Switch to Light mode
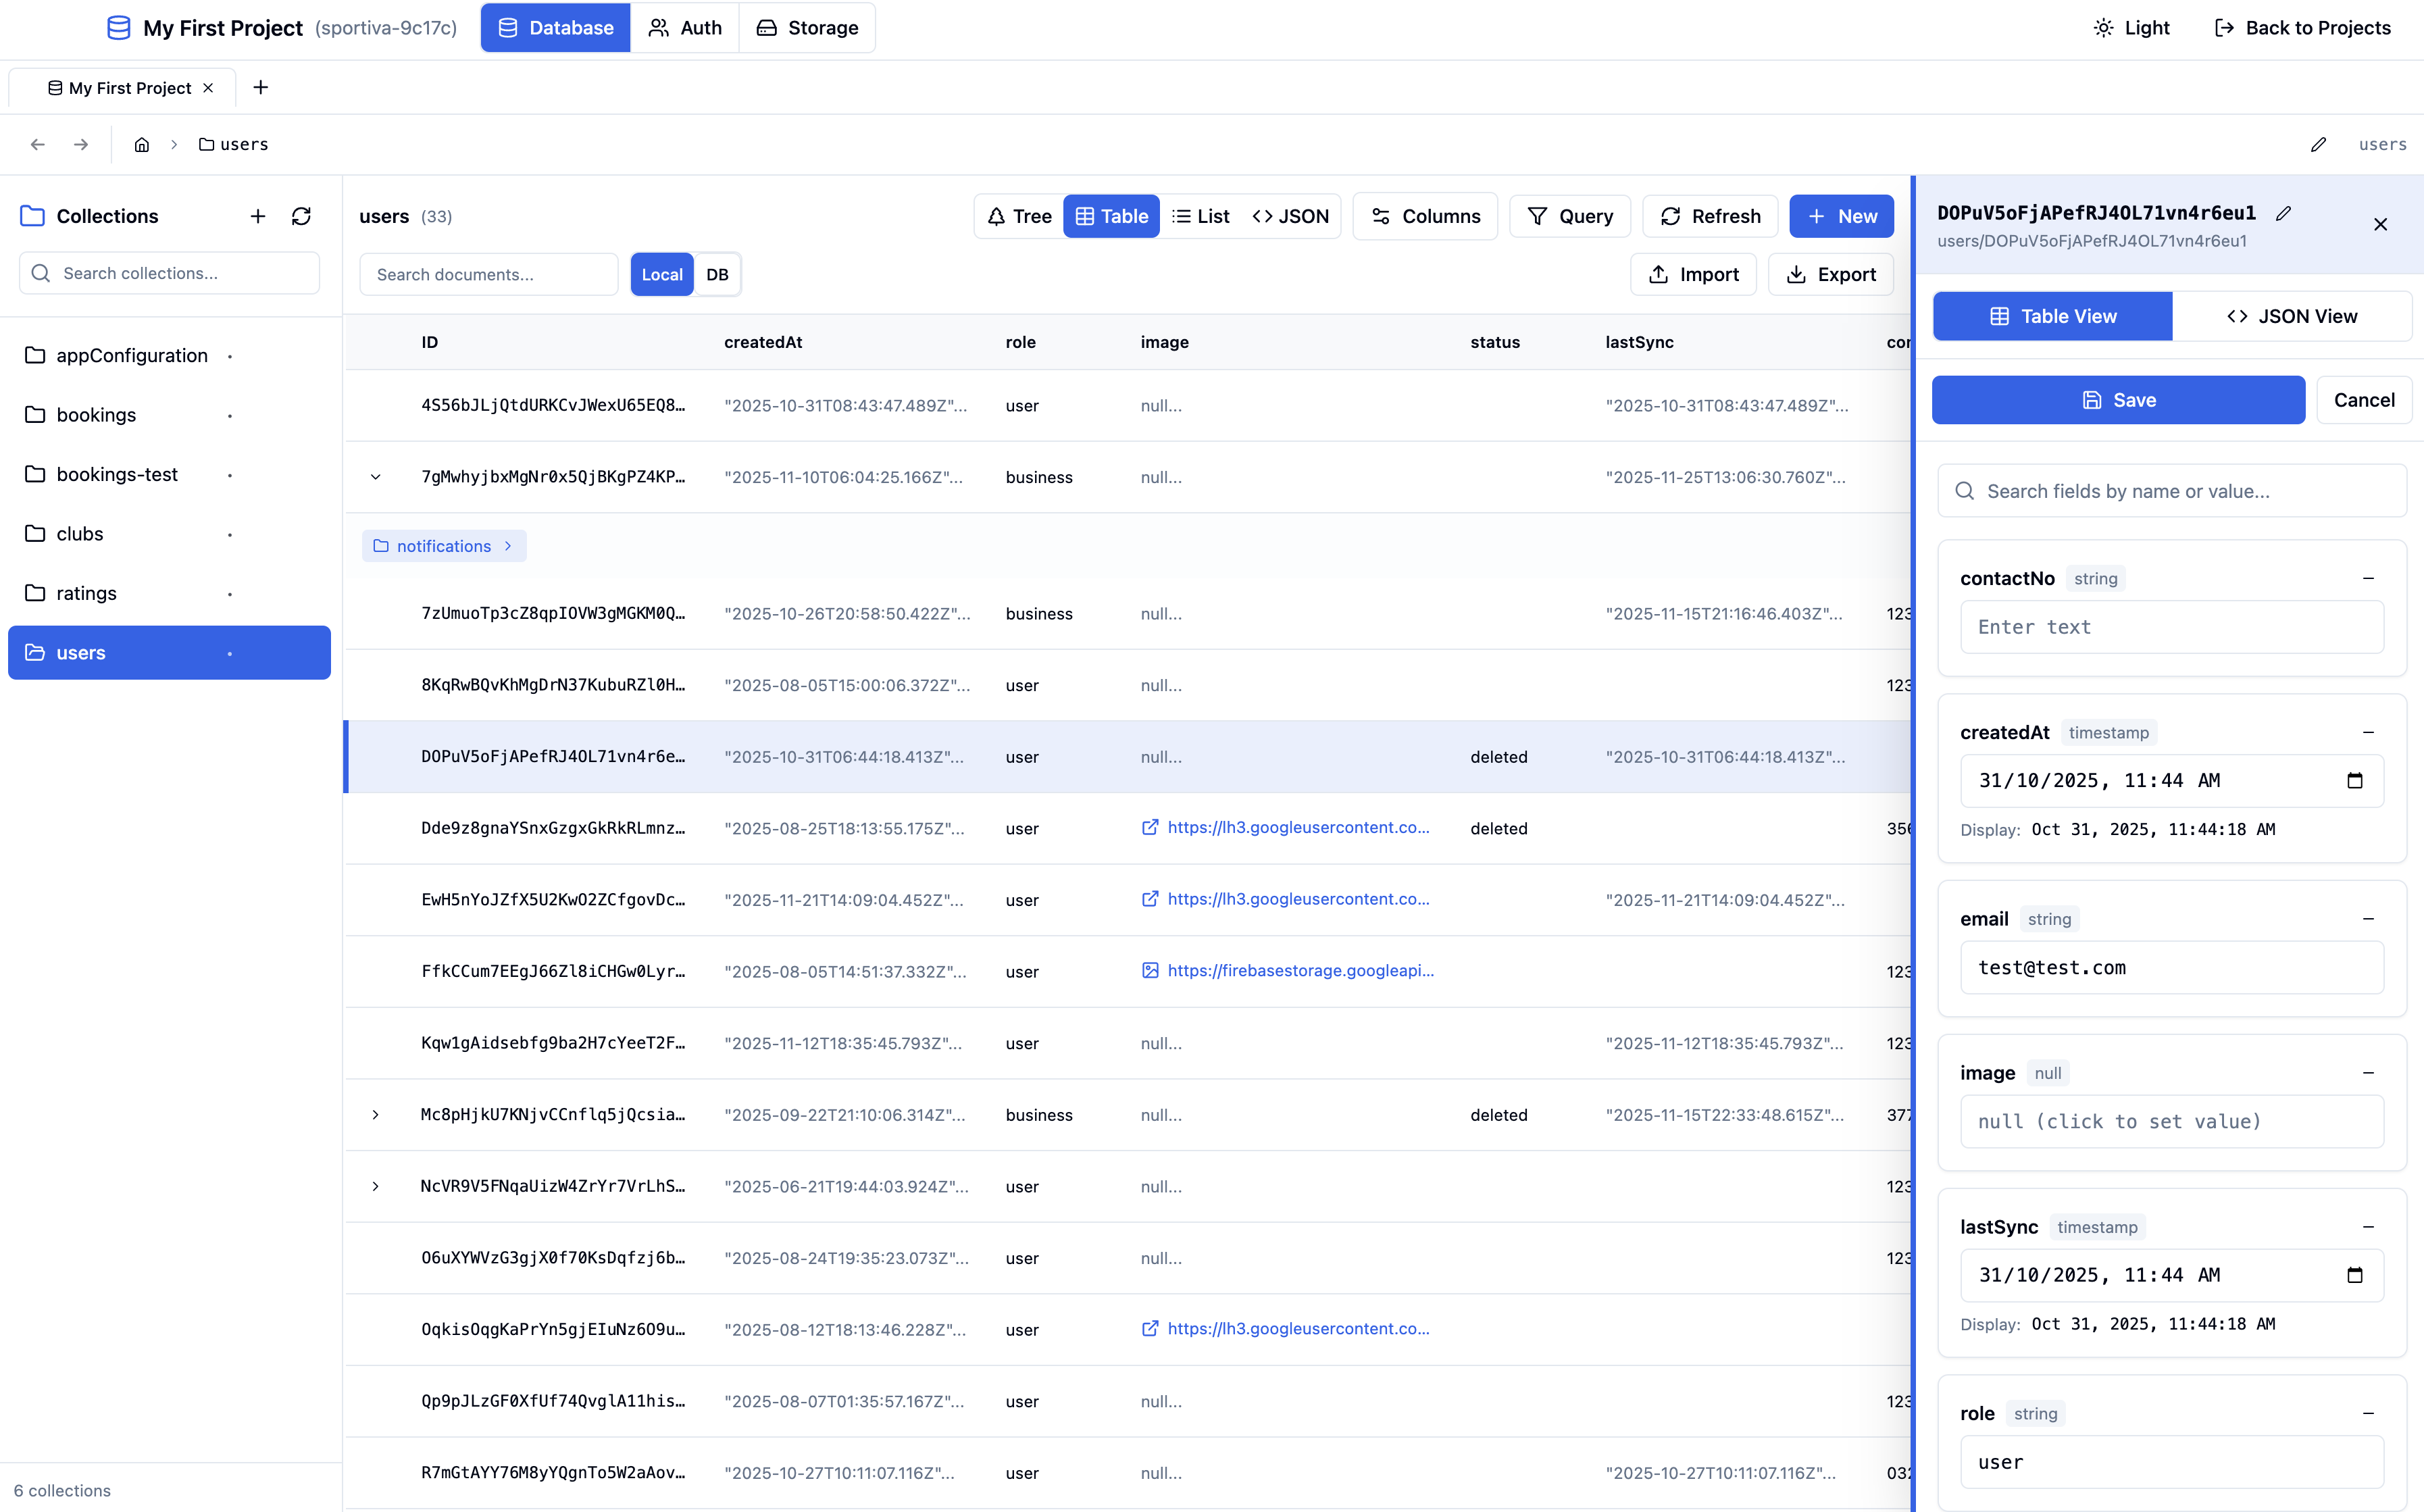2424x1512 pixels. 2132,27
